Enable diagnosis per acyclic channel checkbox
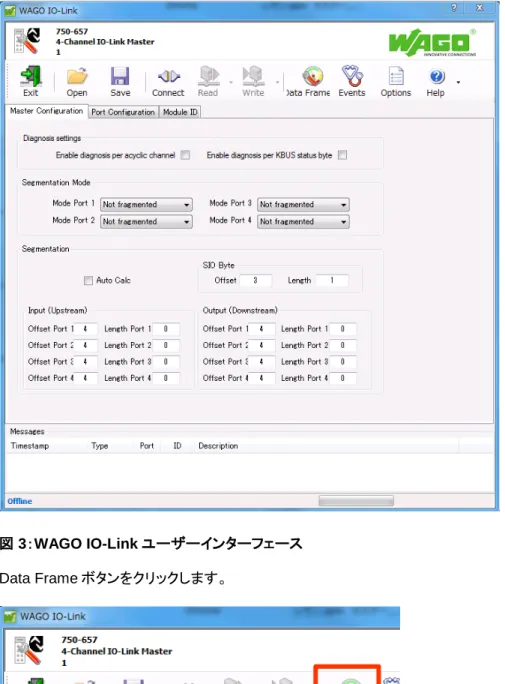This screenshot has width=505, height=684. (185, 155)
